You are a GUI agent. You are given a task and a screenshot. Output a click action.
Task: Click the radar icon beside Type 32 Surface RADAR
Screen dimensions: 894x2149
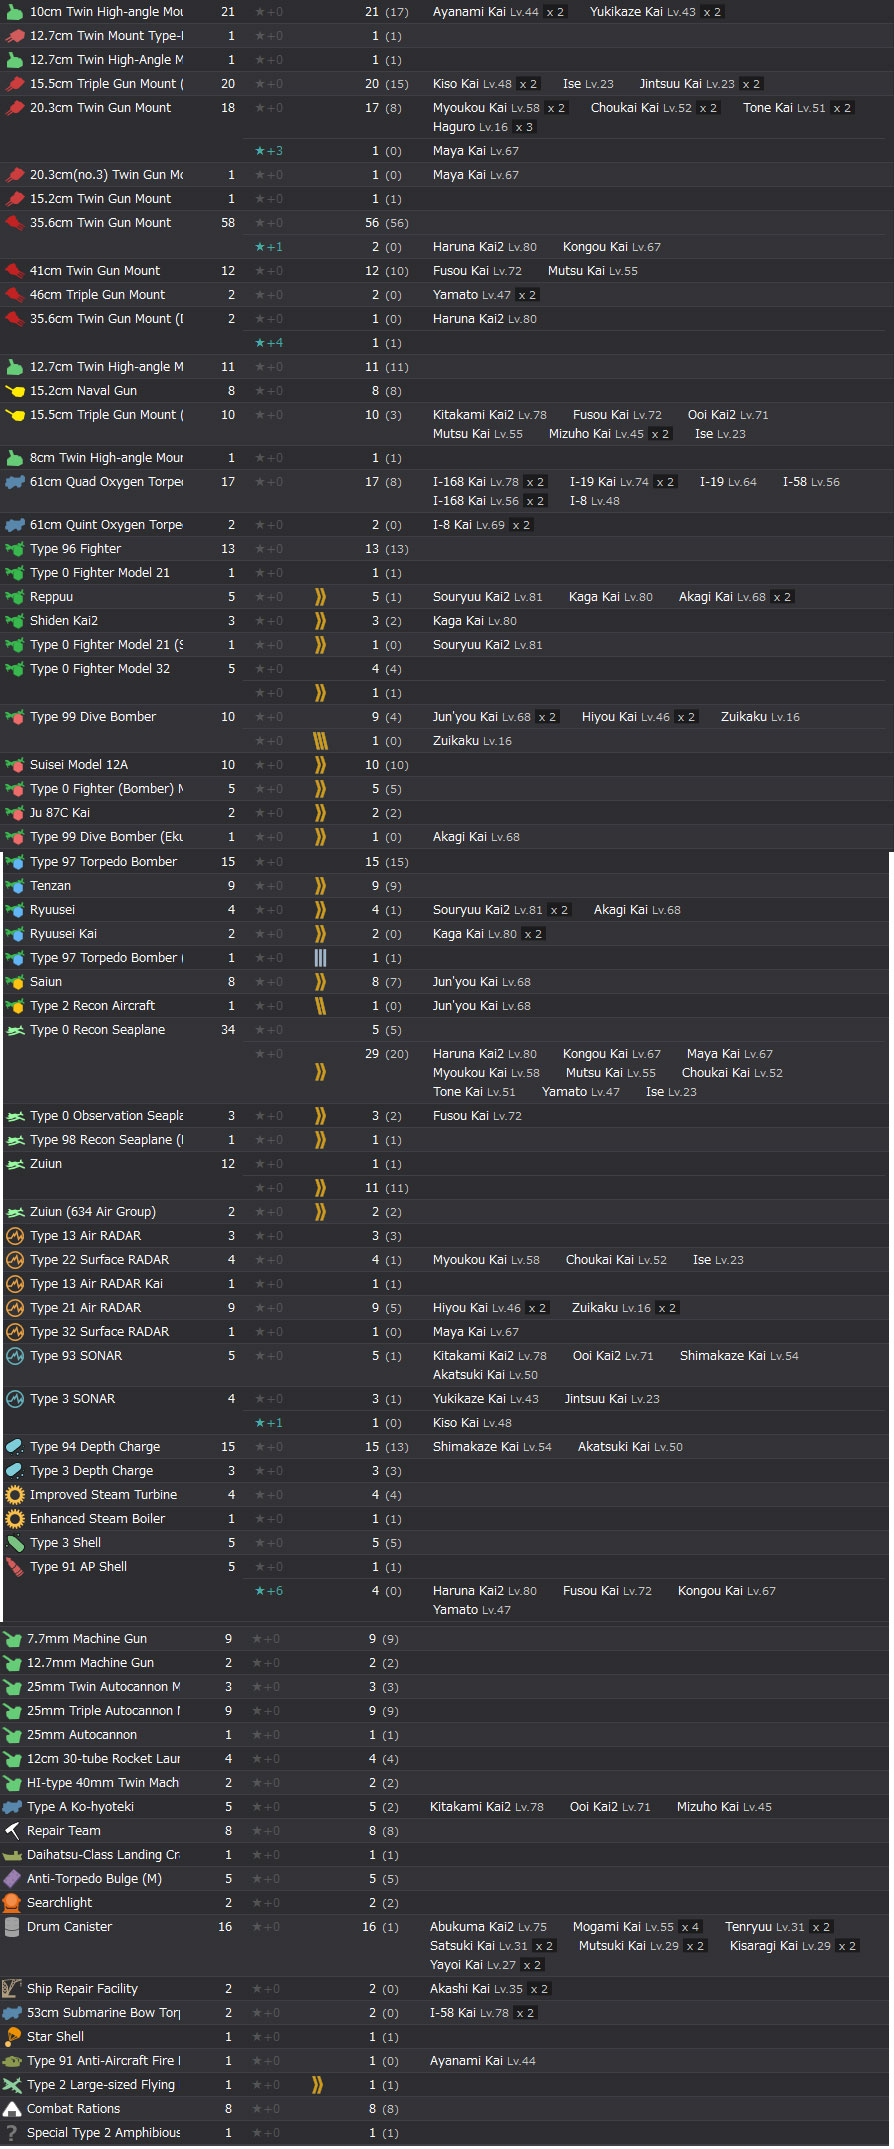click(x=15, y=1332)
